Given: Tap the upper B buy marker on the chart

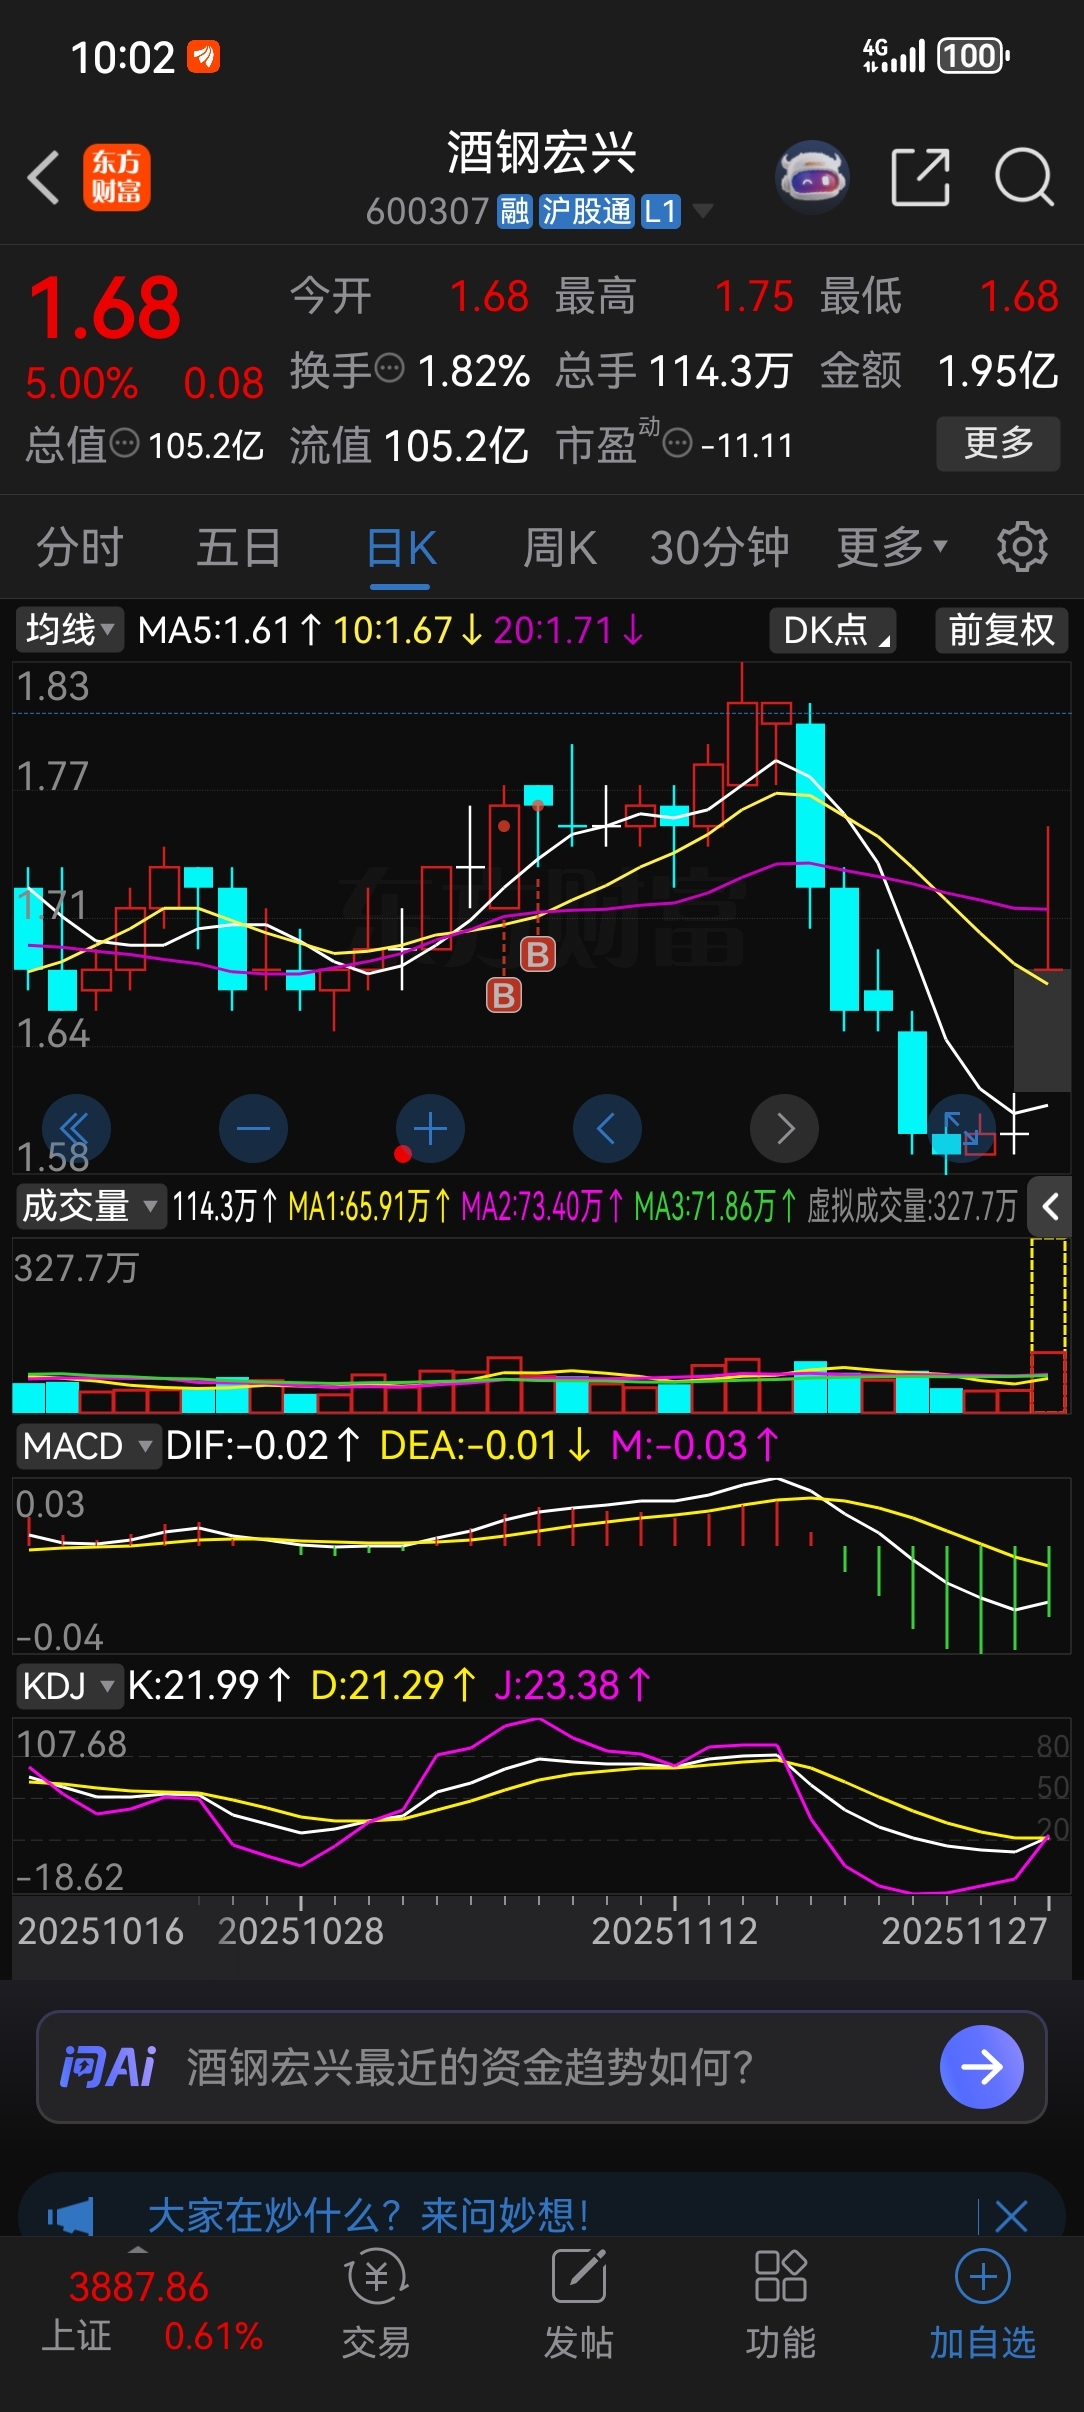Looking at the screenshot, I should 538,954.
